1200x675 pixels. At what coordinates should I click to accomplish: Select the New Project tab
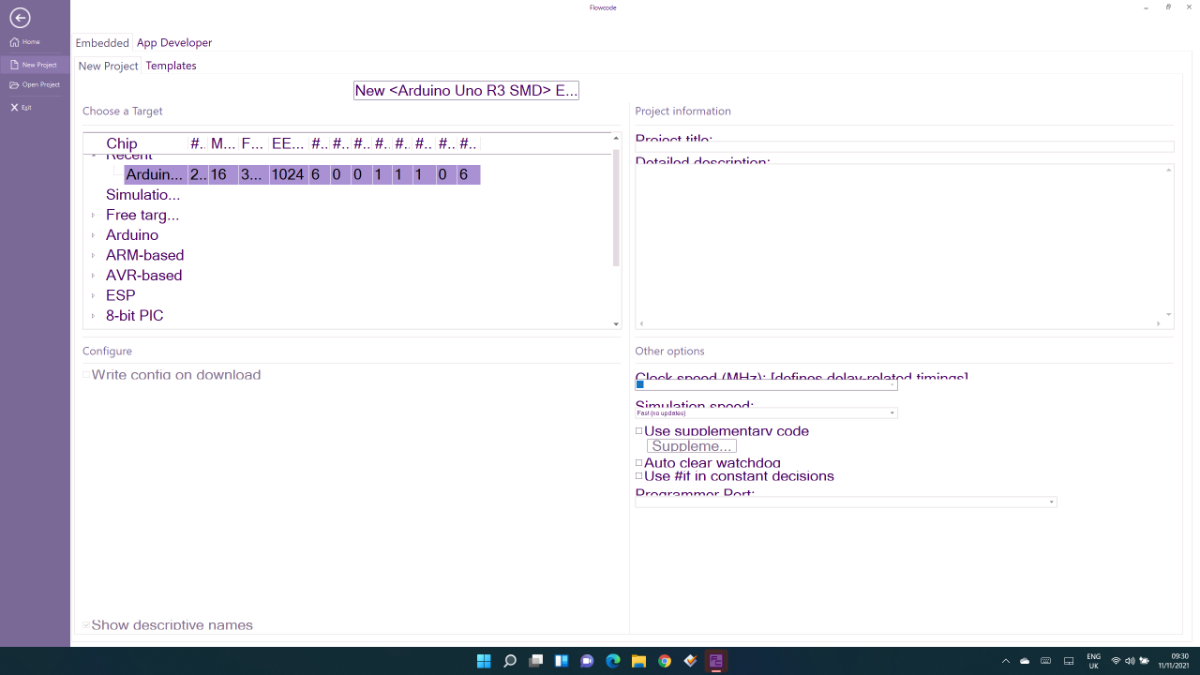(108, 66)
